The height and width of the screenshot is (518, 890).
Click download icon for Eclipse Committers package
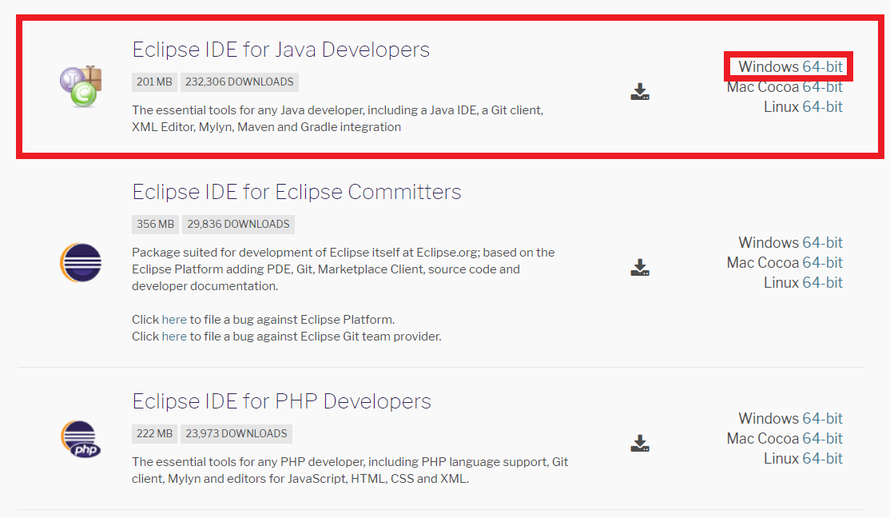640,268
